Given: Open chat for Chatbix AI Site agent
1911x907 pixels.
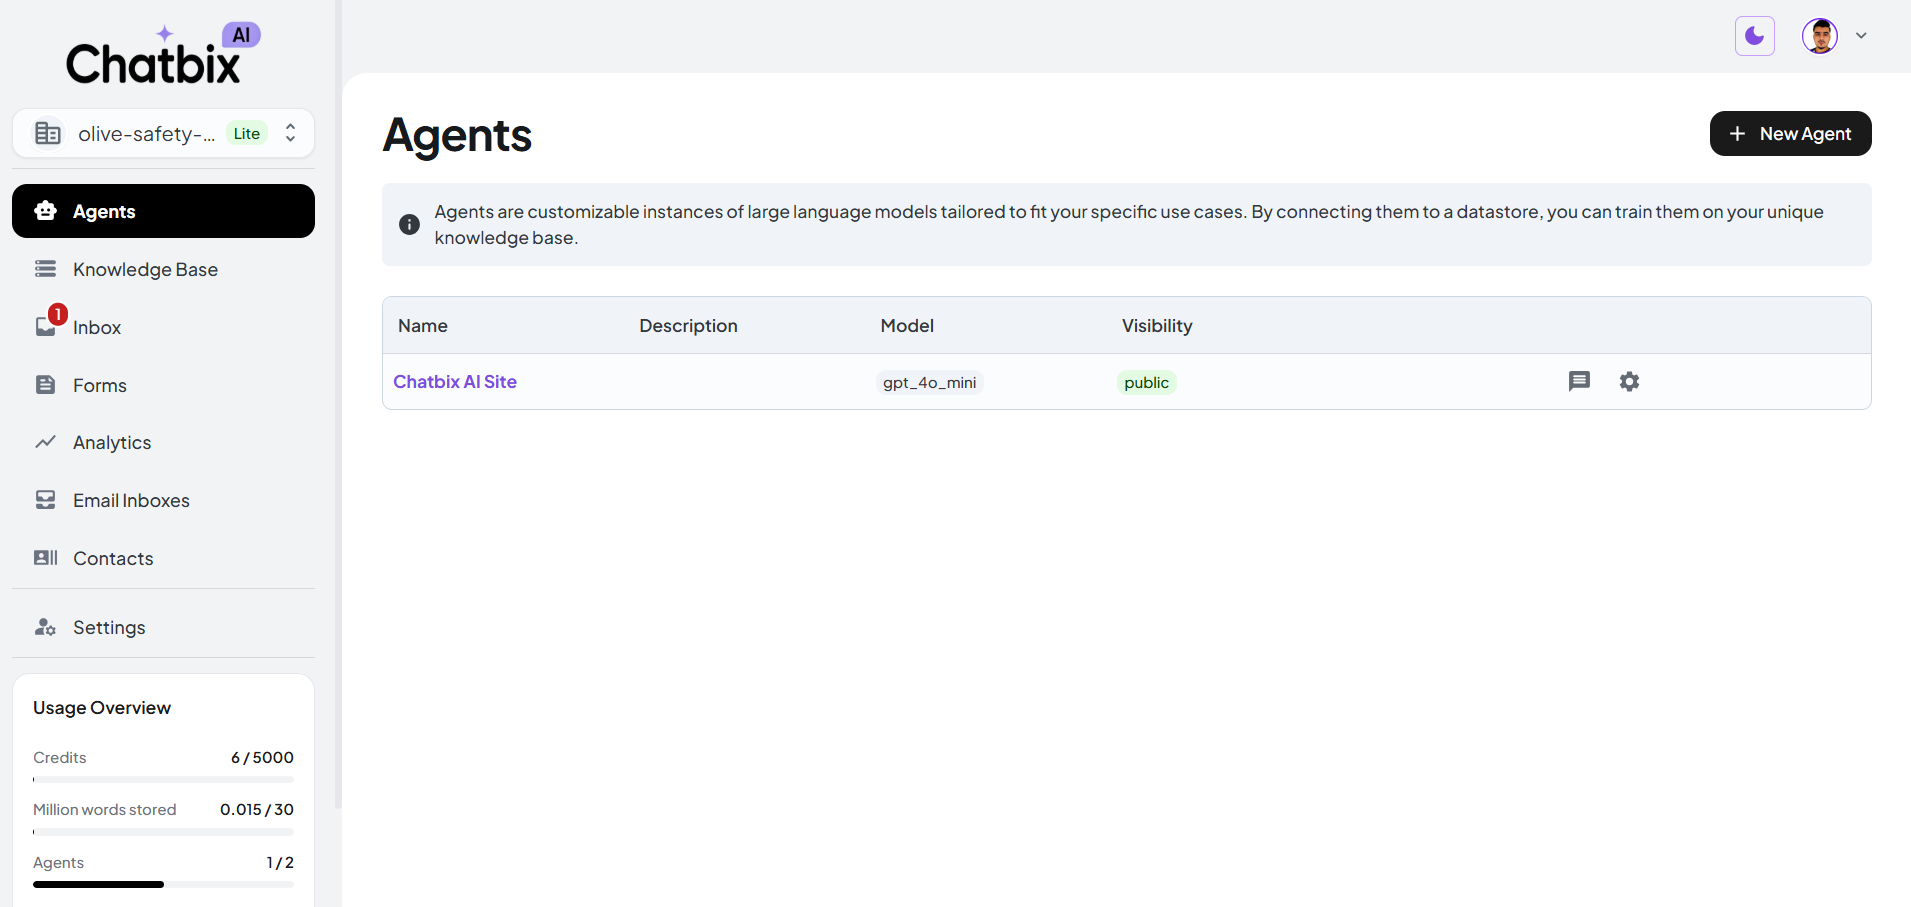Looking at the screenshot, I should 1579,381.
